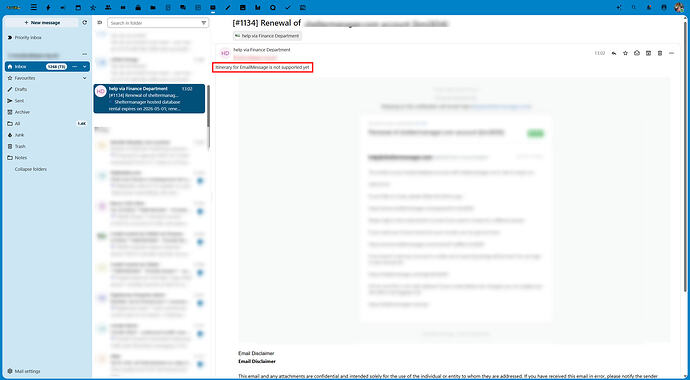This screenshot has width=690, height=380.
Task: Open the user avatar menu
Action: point(679,7)
